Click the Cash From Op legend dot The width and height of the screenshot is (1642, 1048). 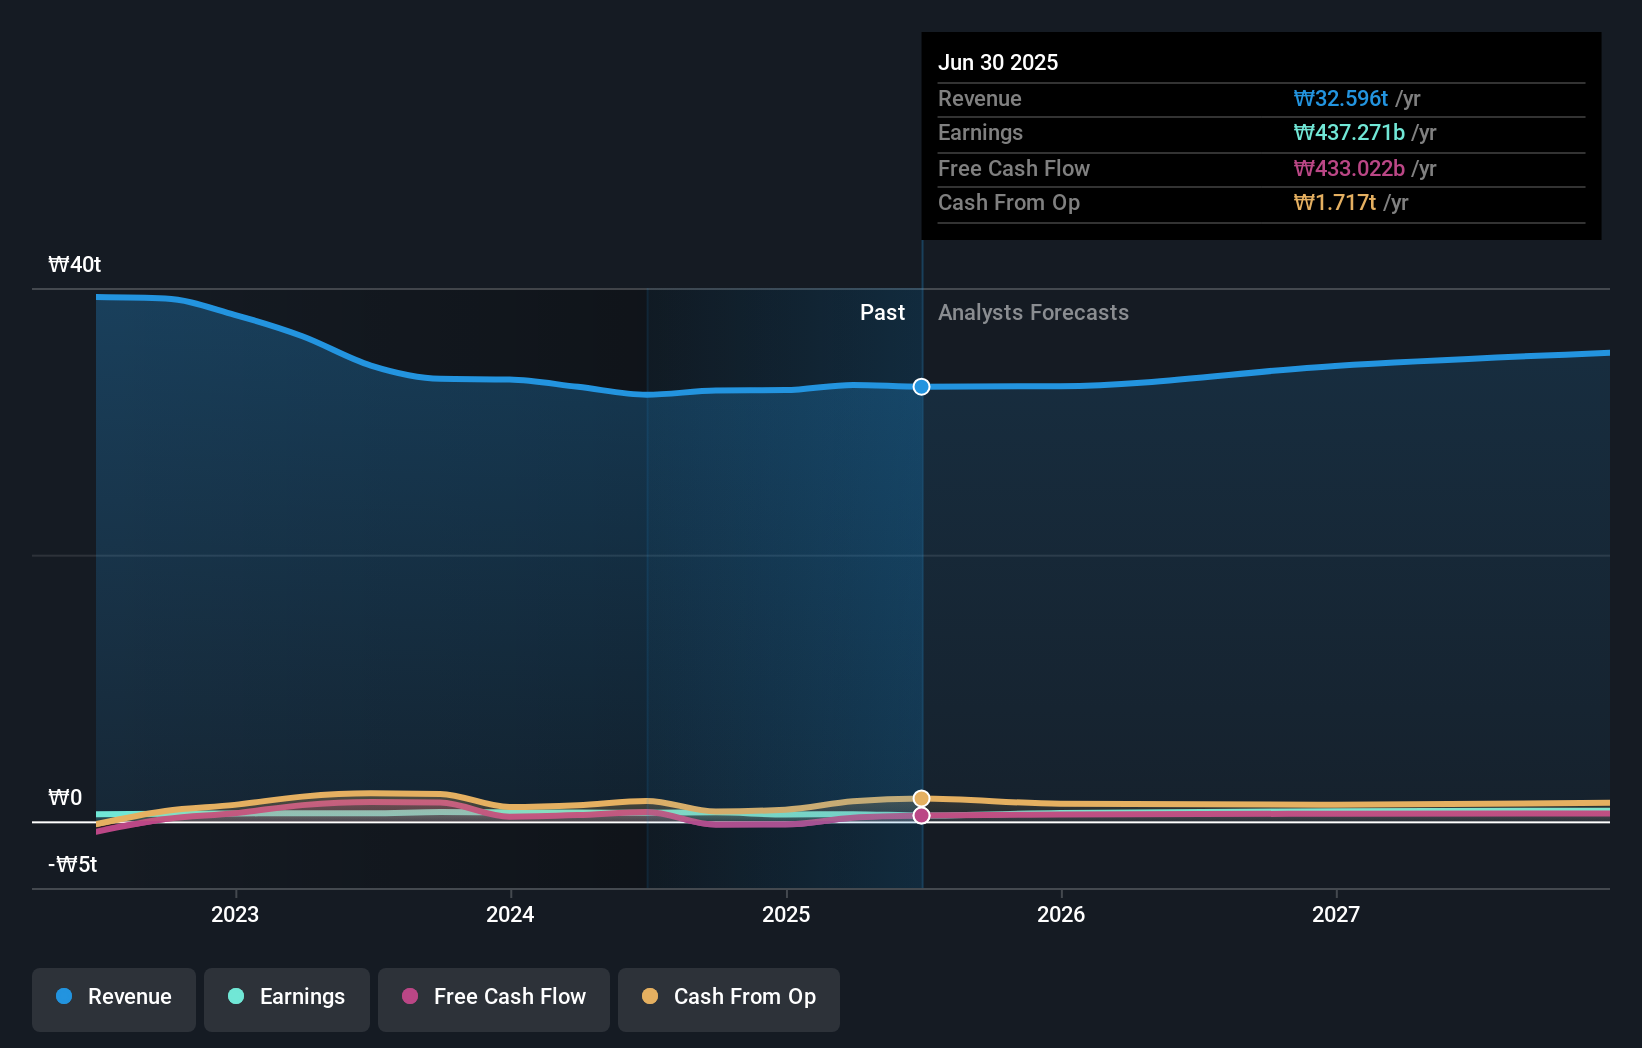pyautogui.click(x=650, y=996)
